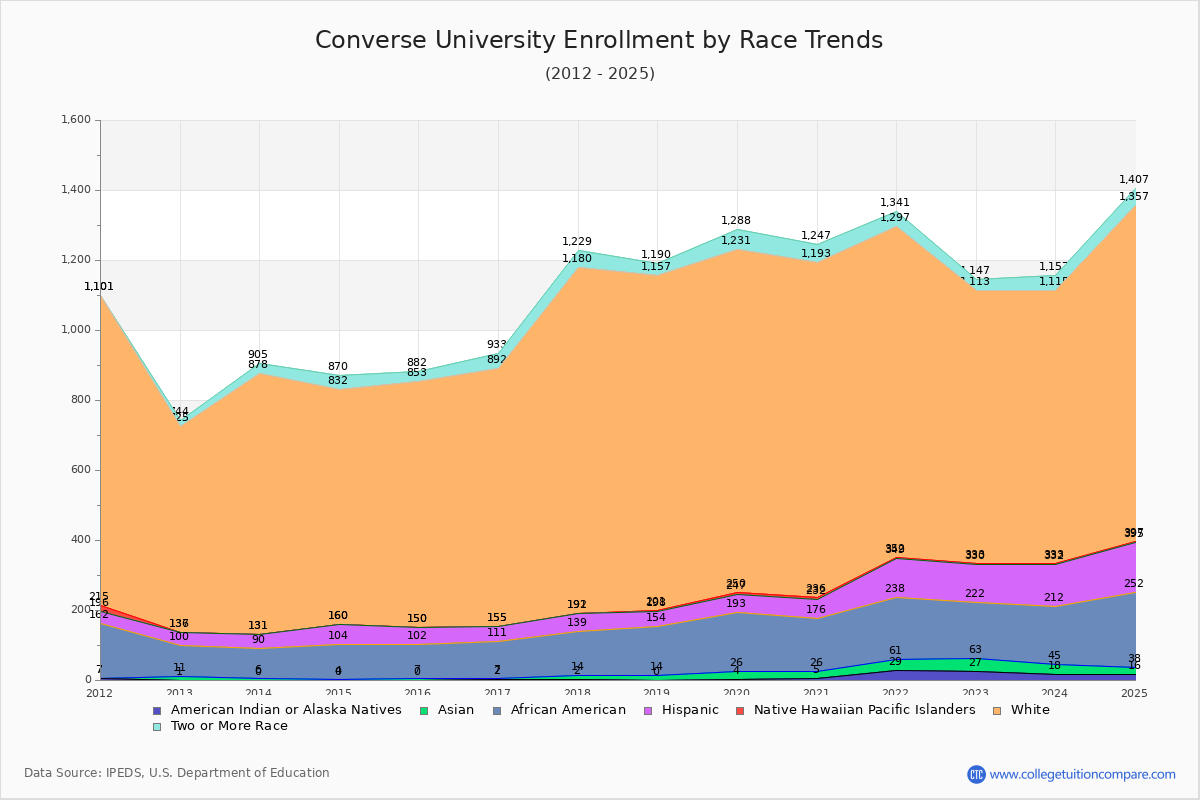Image resolution: width=1200 pixels, height=800 pixels.
Task: Click the 905 data label for 2014
Action: pos(258,354)
